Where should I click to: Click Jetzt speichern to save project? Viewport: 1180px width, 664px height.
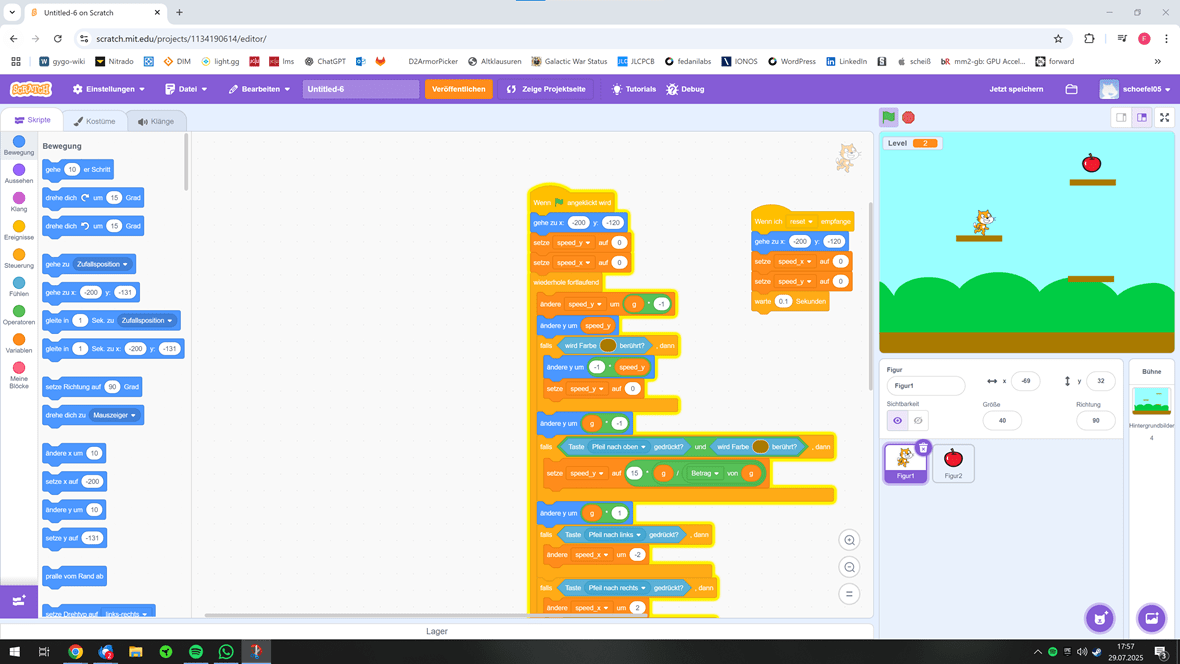tap(1016, 89)
